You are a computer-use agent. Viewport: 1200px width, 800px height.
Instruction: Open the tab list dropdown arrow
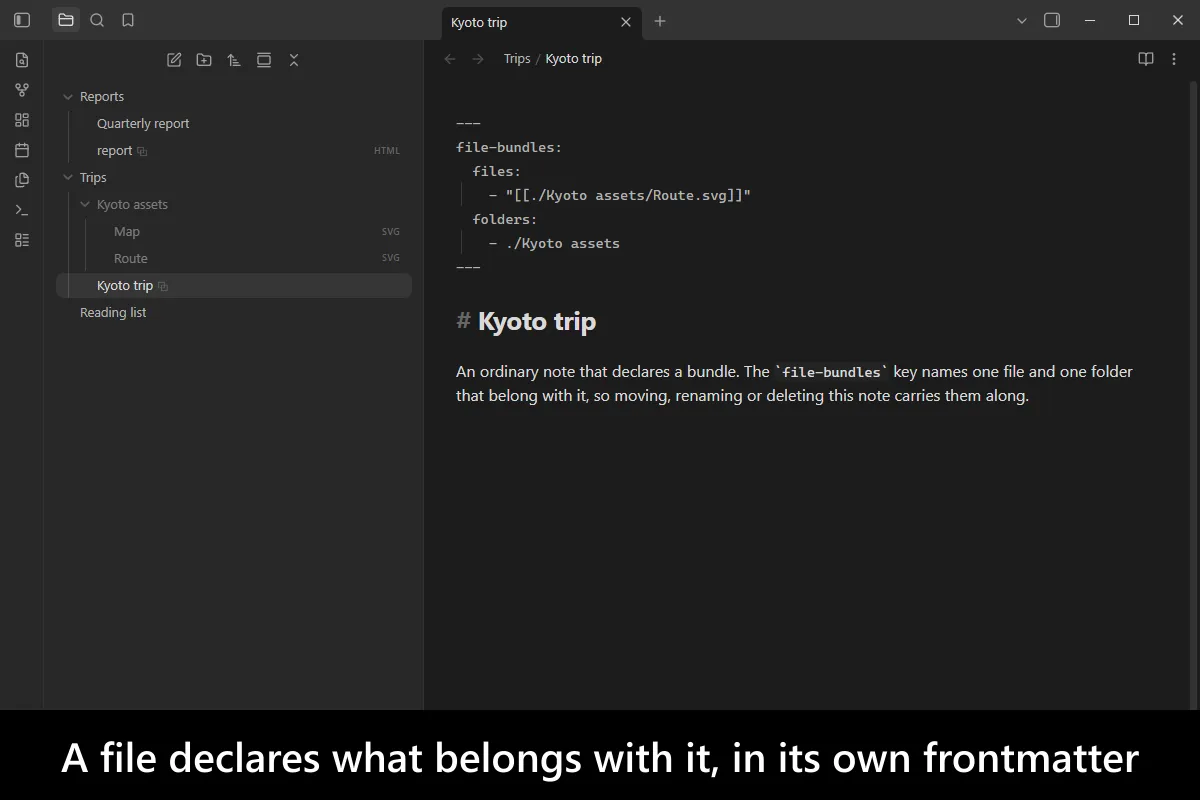pyautogui.click(x=1022, y=20)
